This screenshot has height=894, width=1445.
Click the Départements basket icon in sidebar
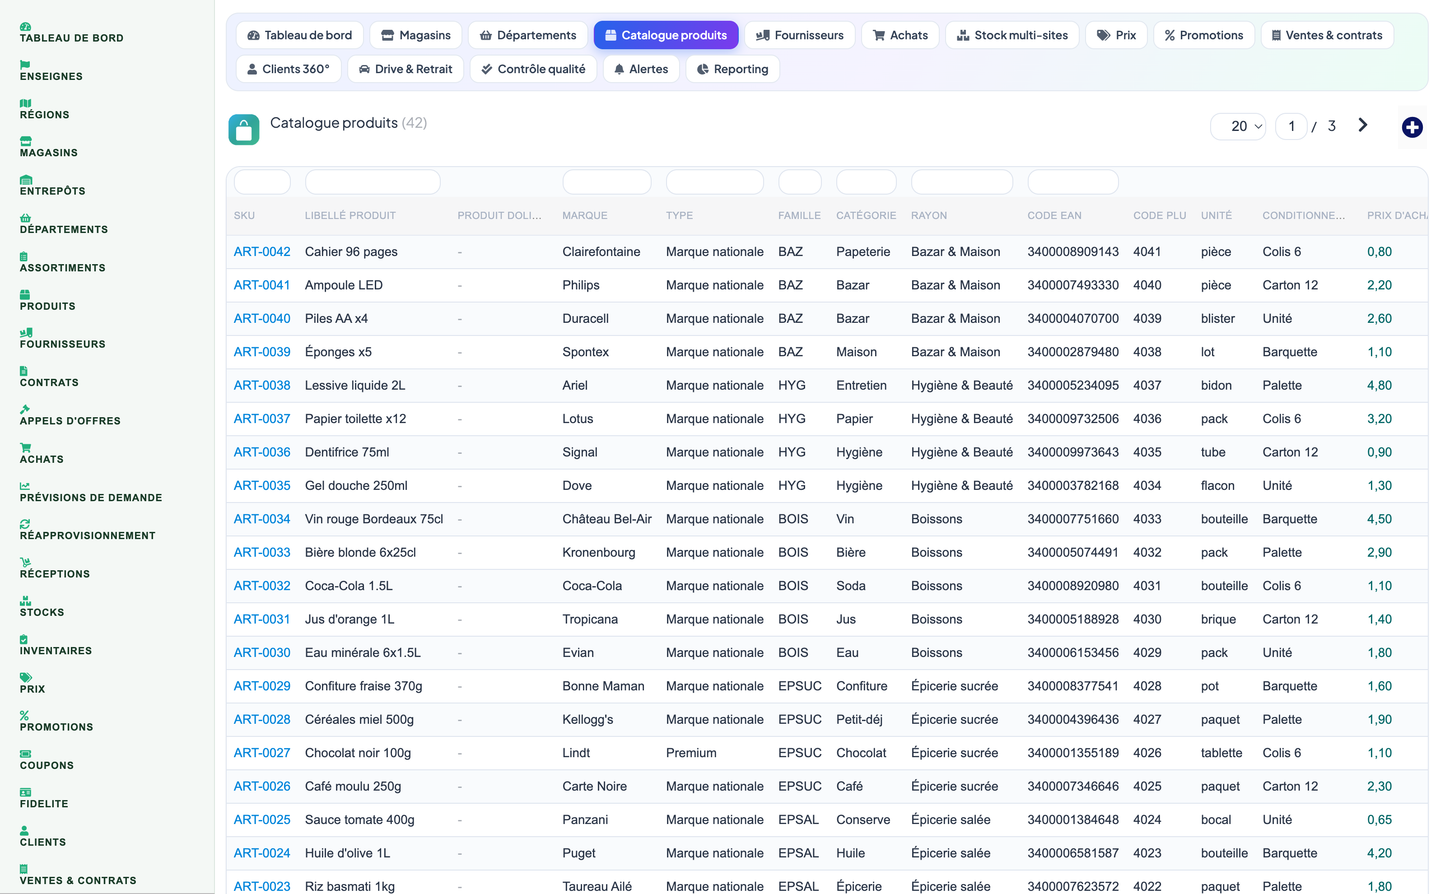(25, 218)
